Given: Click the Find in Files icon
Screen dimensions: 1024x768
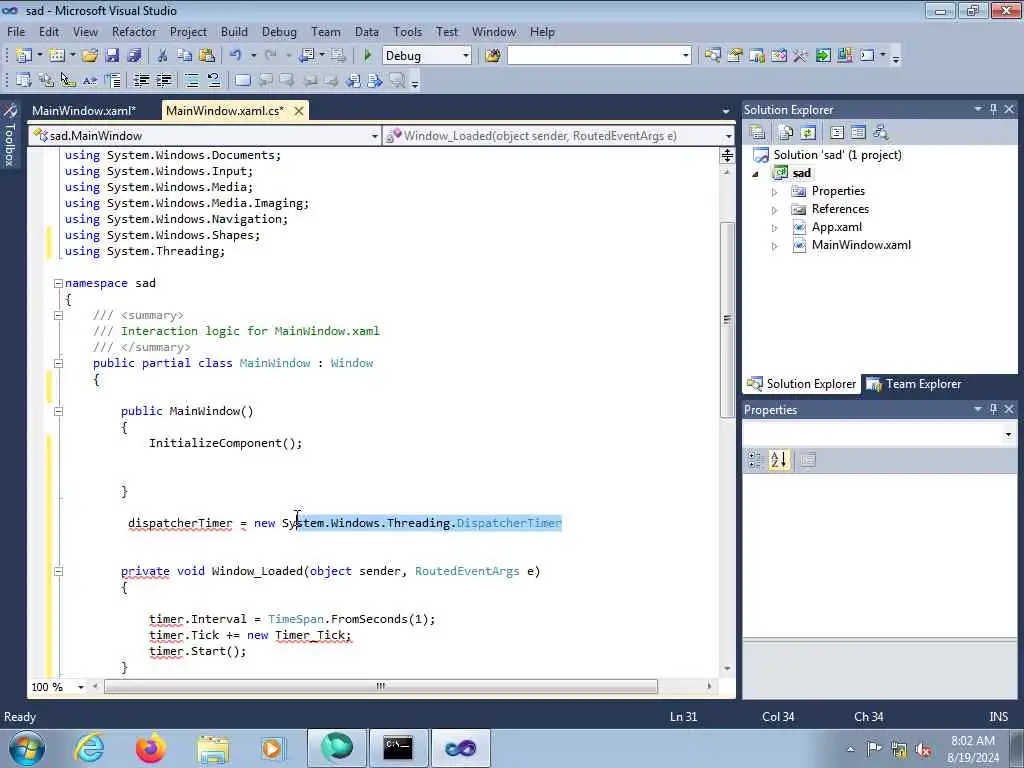Looking at the screenshot, I should (x=492, y=56).
